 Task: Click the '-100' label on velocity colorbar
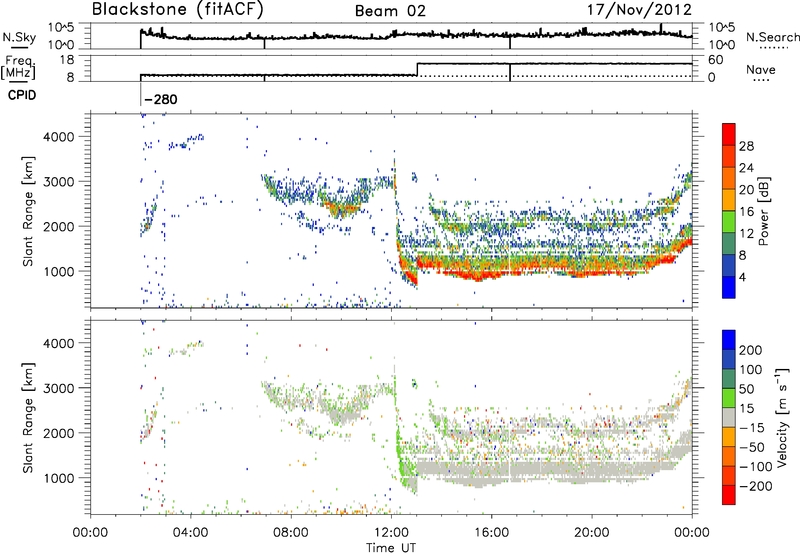pyautogui.click(x=755, y=467)
